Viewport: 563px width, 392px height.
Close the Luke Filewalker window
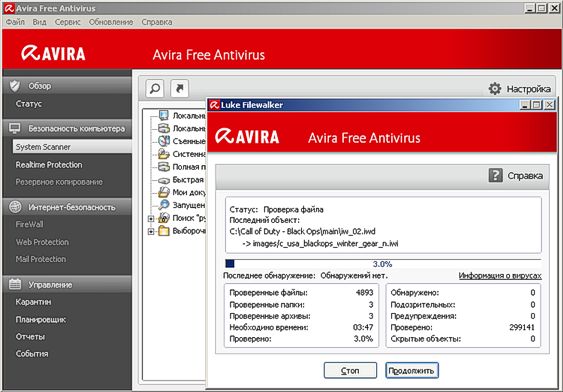pyautogui.click(x=549, y=105)
